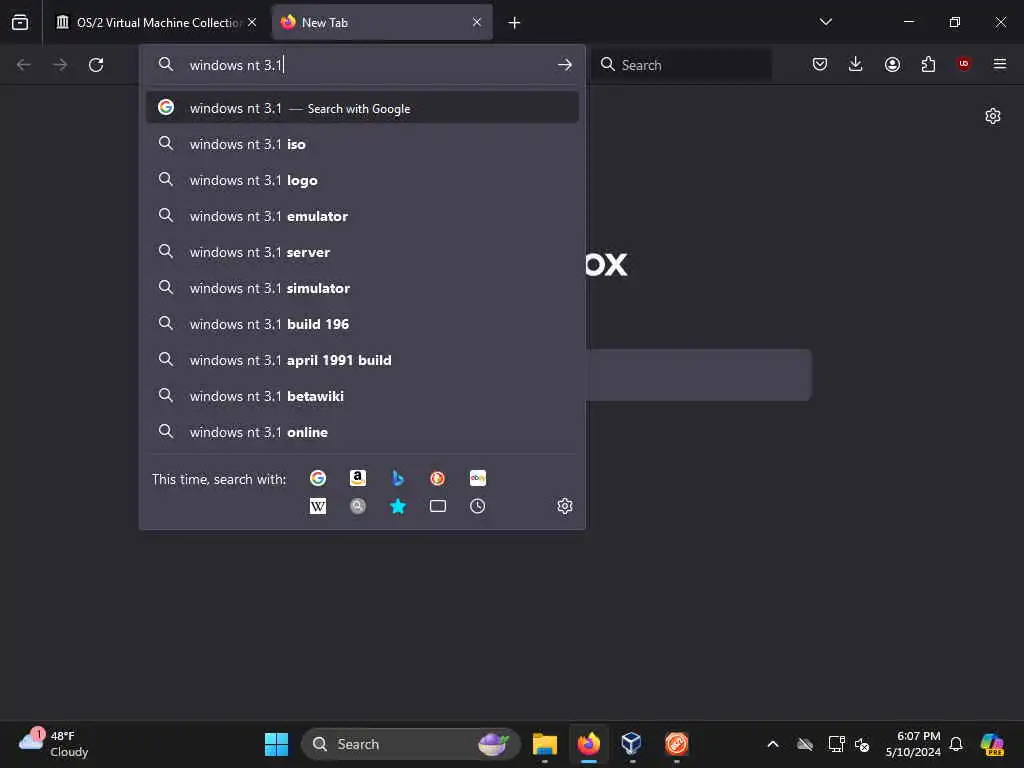The height and width of the screenshot is (768, 1024).
Task: Open the uBlock Origin extension
Action: (x=964, y=63)
